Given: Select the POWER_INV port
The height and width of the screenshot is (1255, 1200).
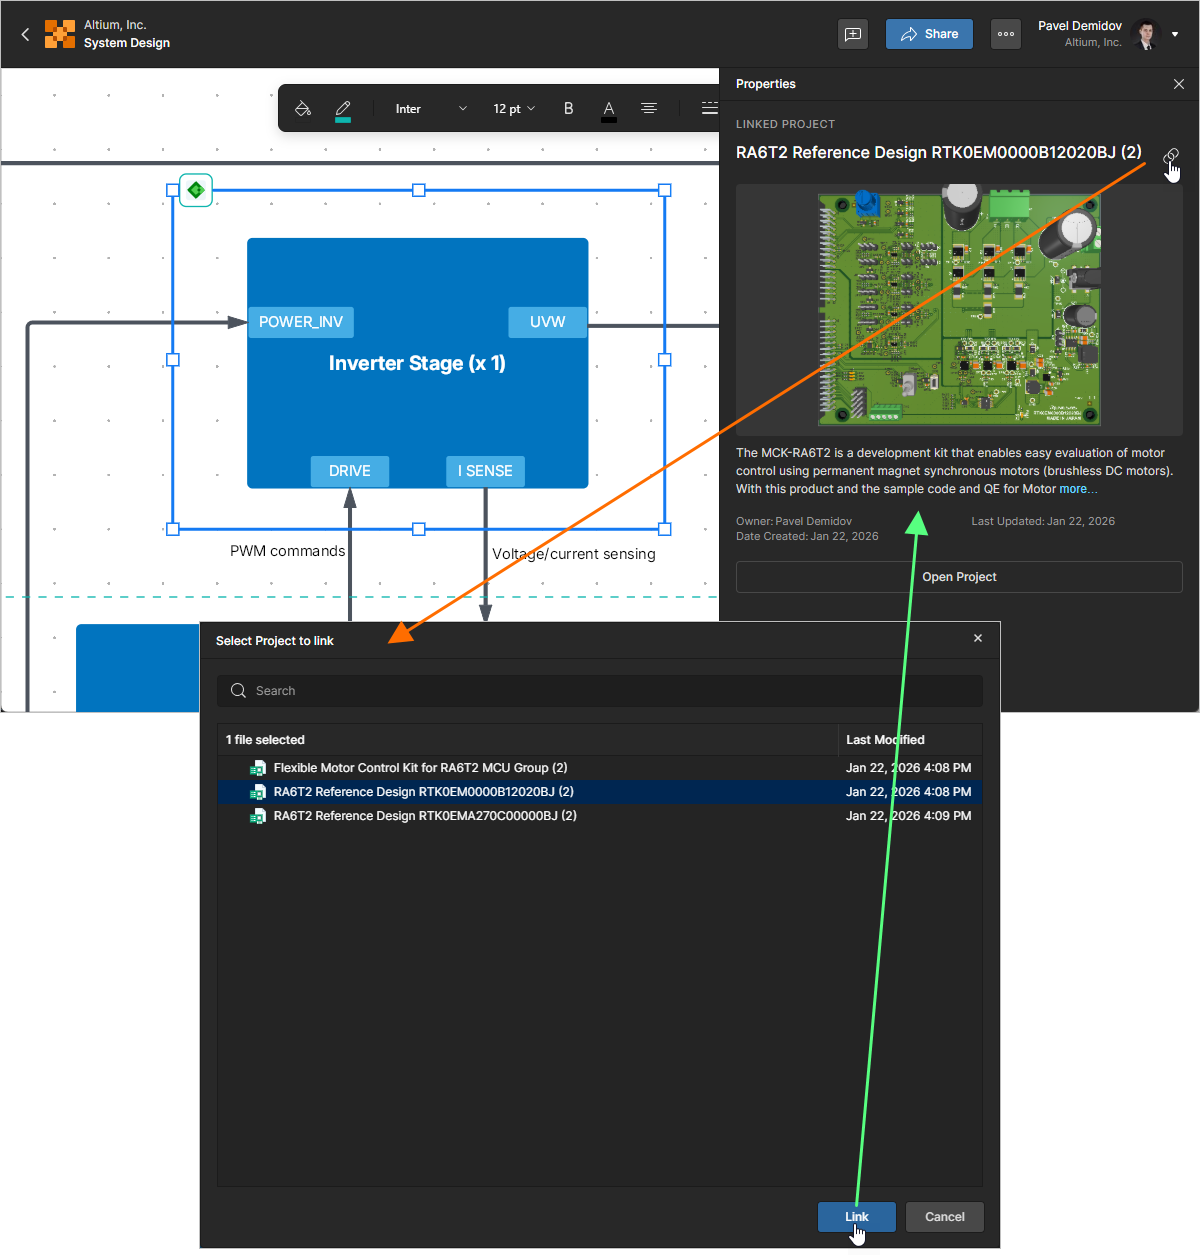Looking at the screenshot, I should click(x=301, y=322).
